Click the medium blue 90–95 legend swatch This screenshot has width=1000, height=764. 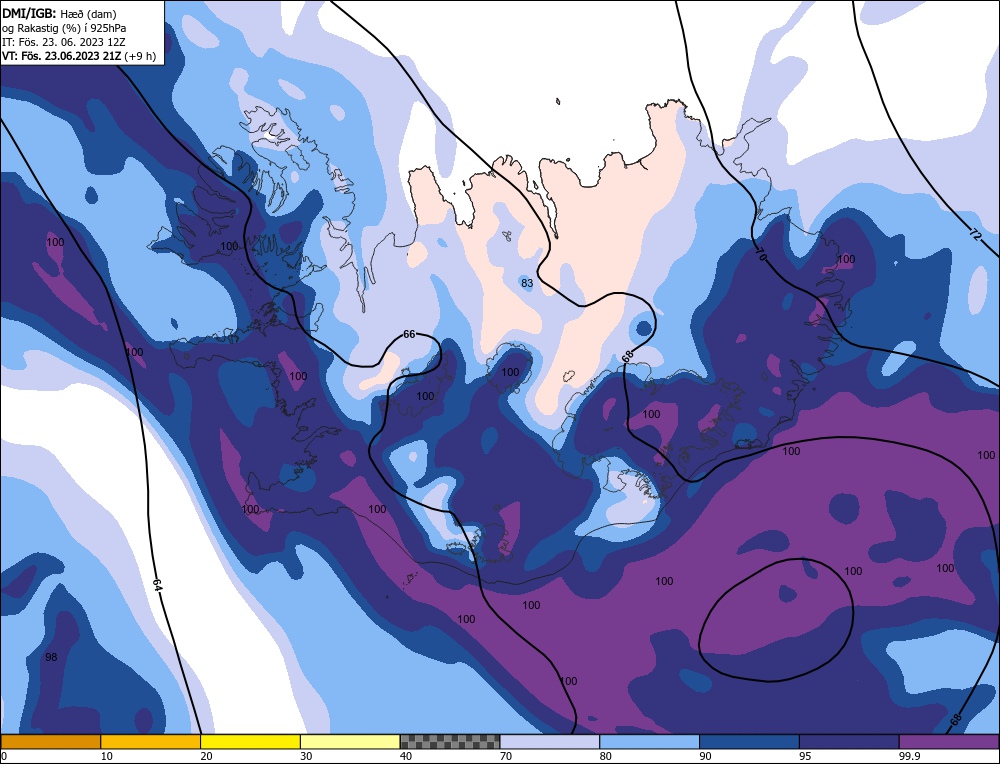coord(749,742)
